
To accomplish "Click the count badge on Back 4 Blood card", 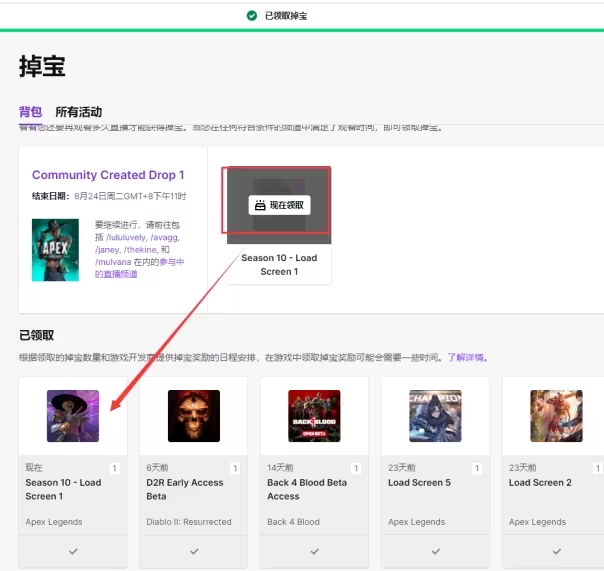I will (356, 468).
